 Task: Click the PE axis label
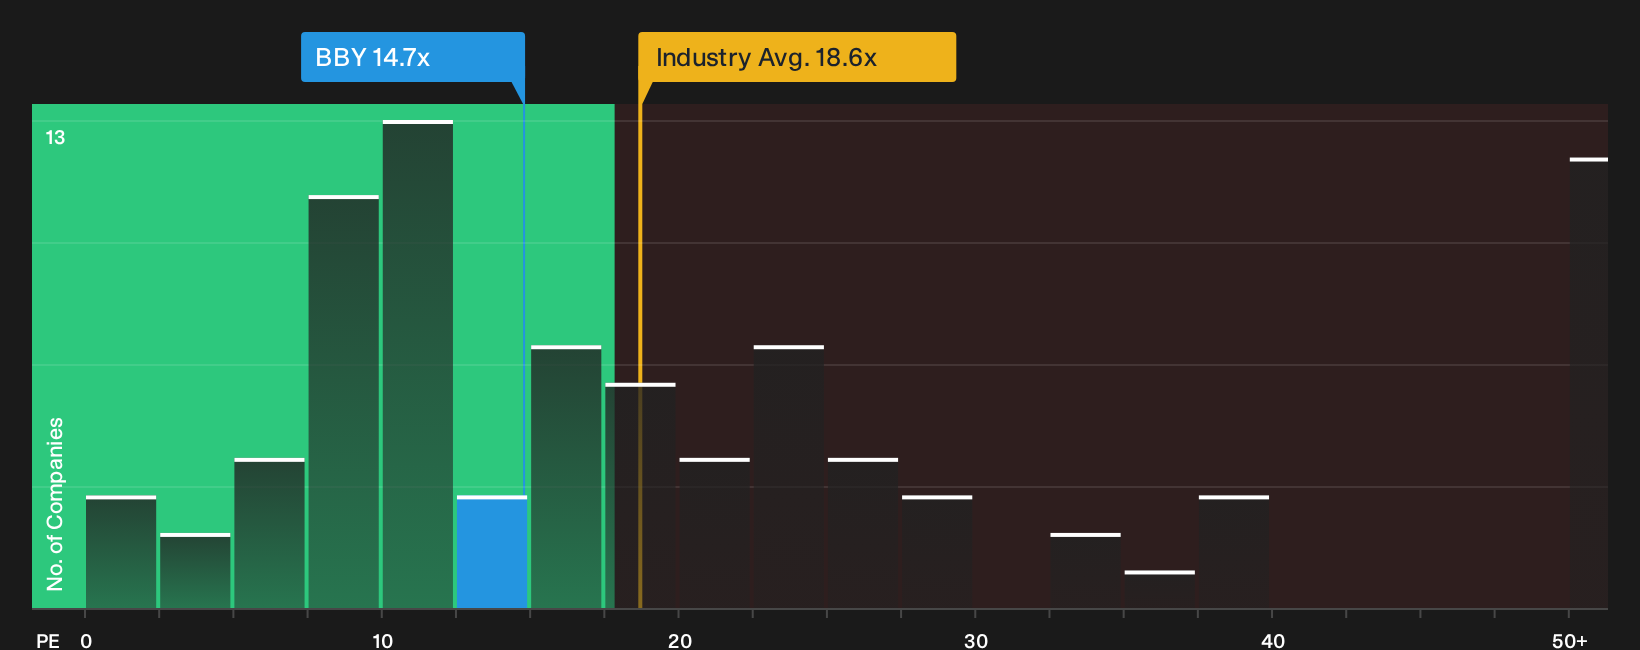(x=48, y=640)
